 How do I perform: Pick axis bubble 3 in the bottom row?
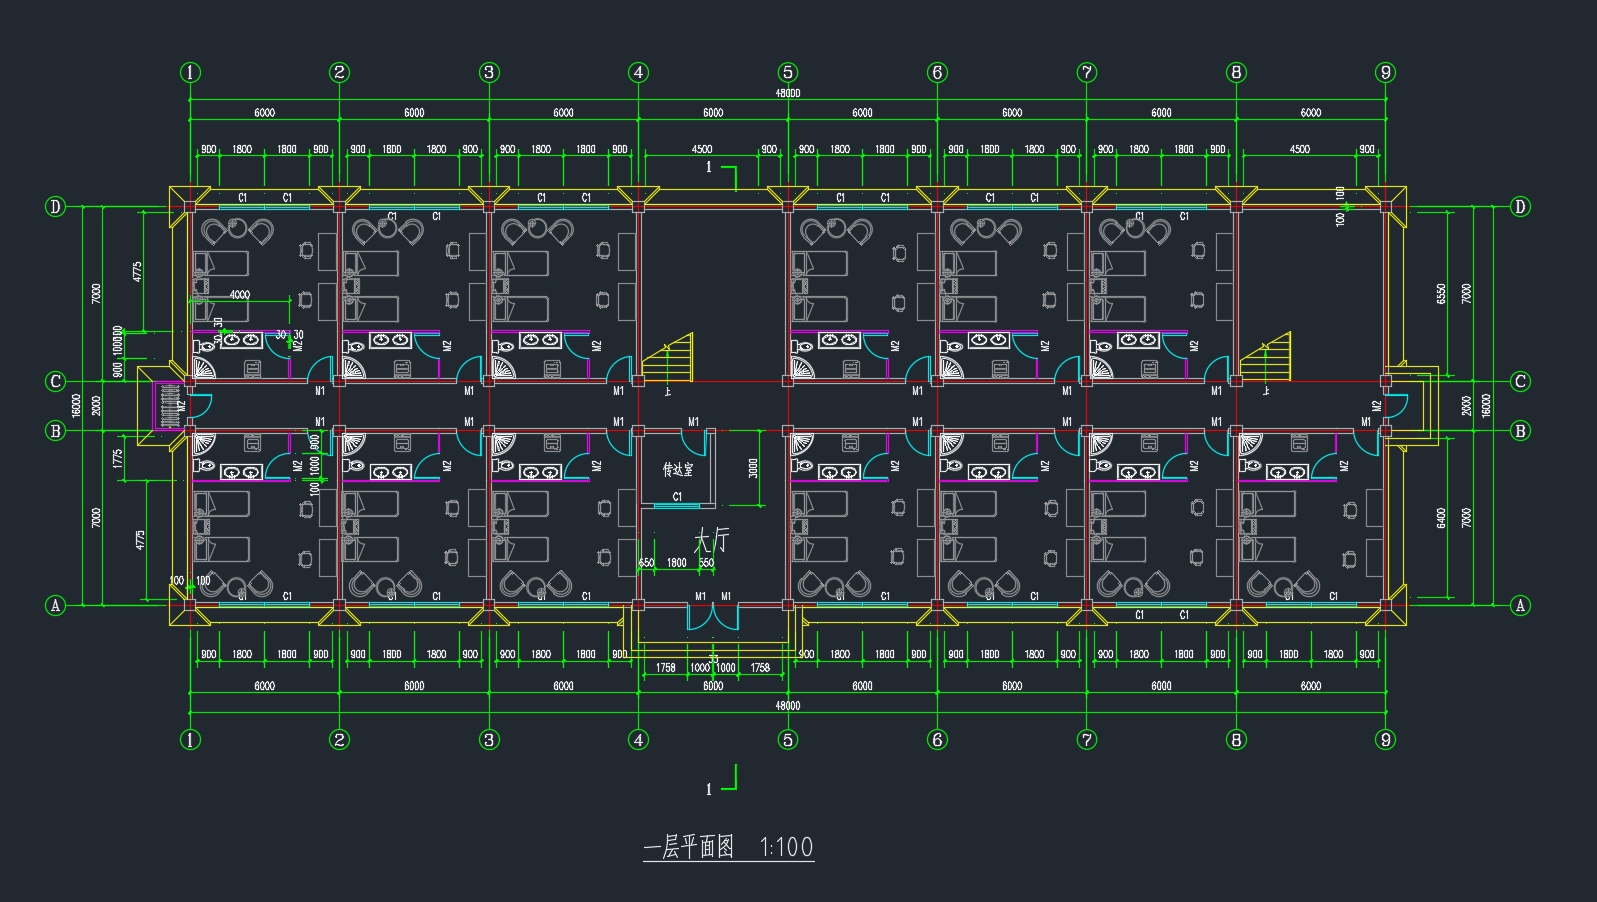coord(489,740)
